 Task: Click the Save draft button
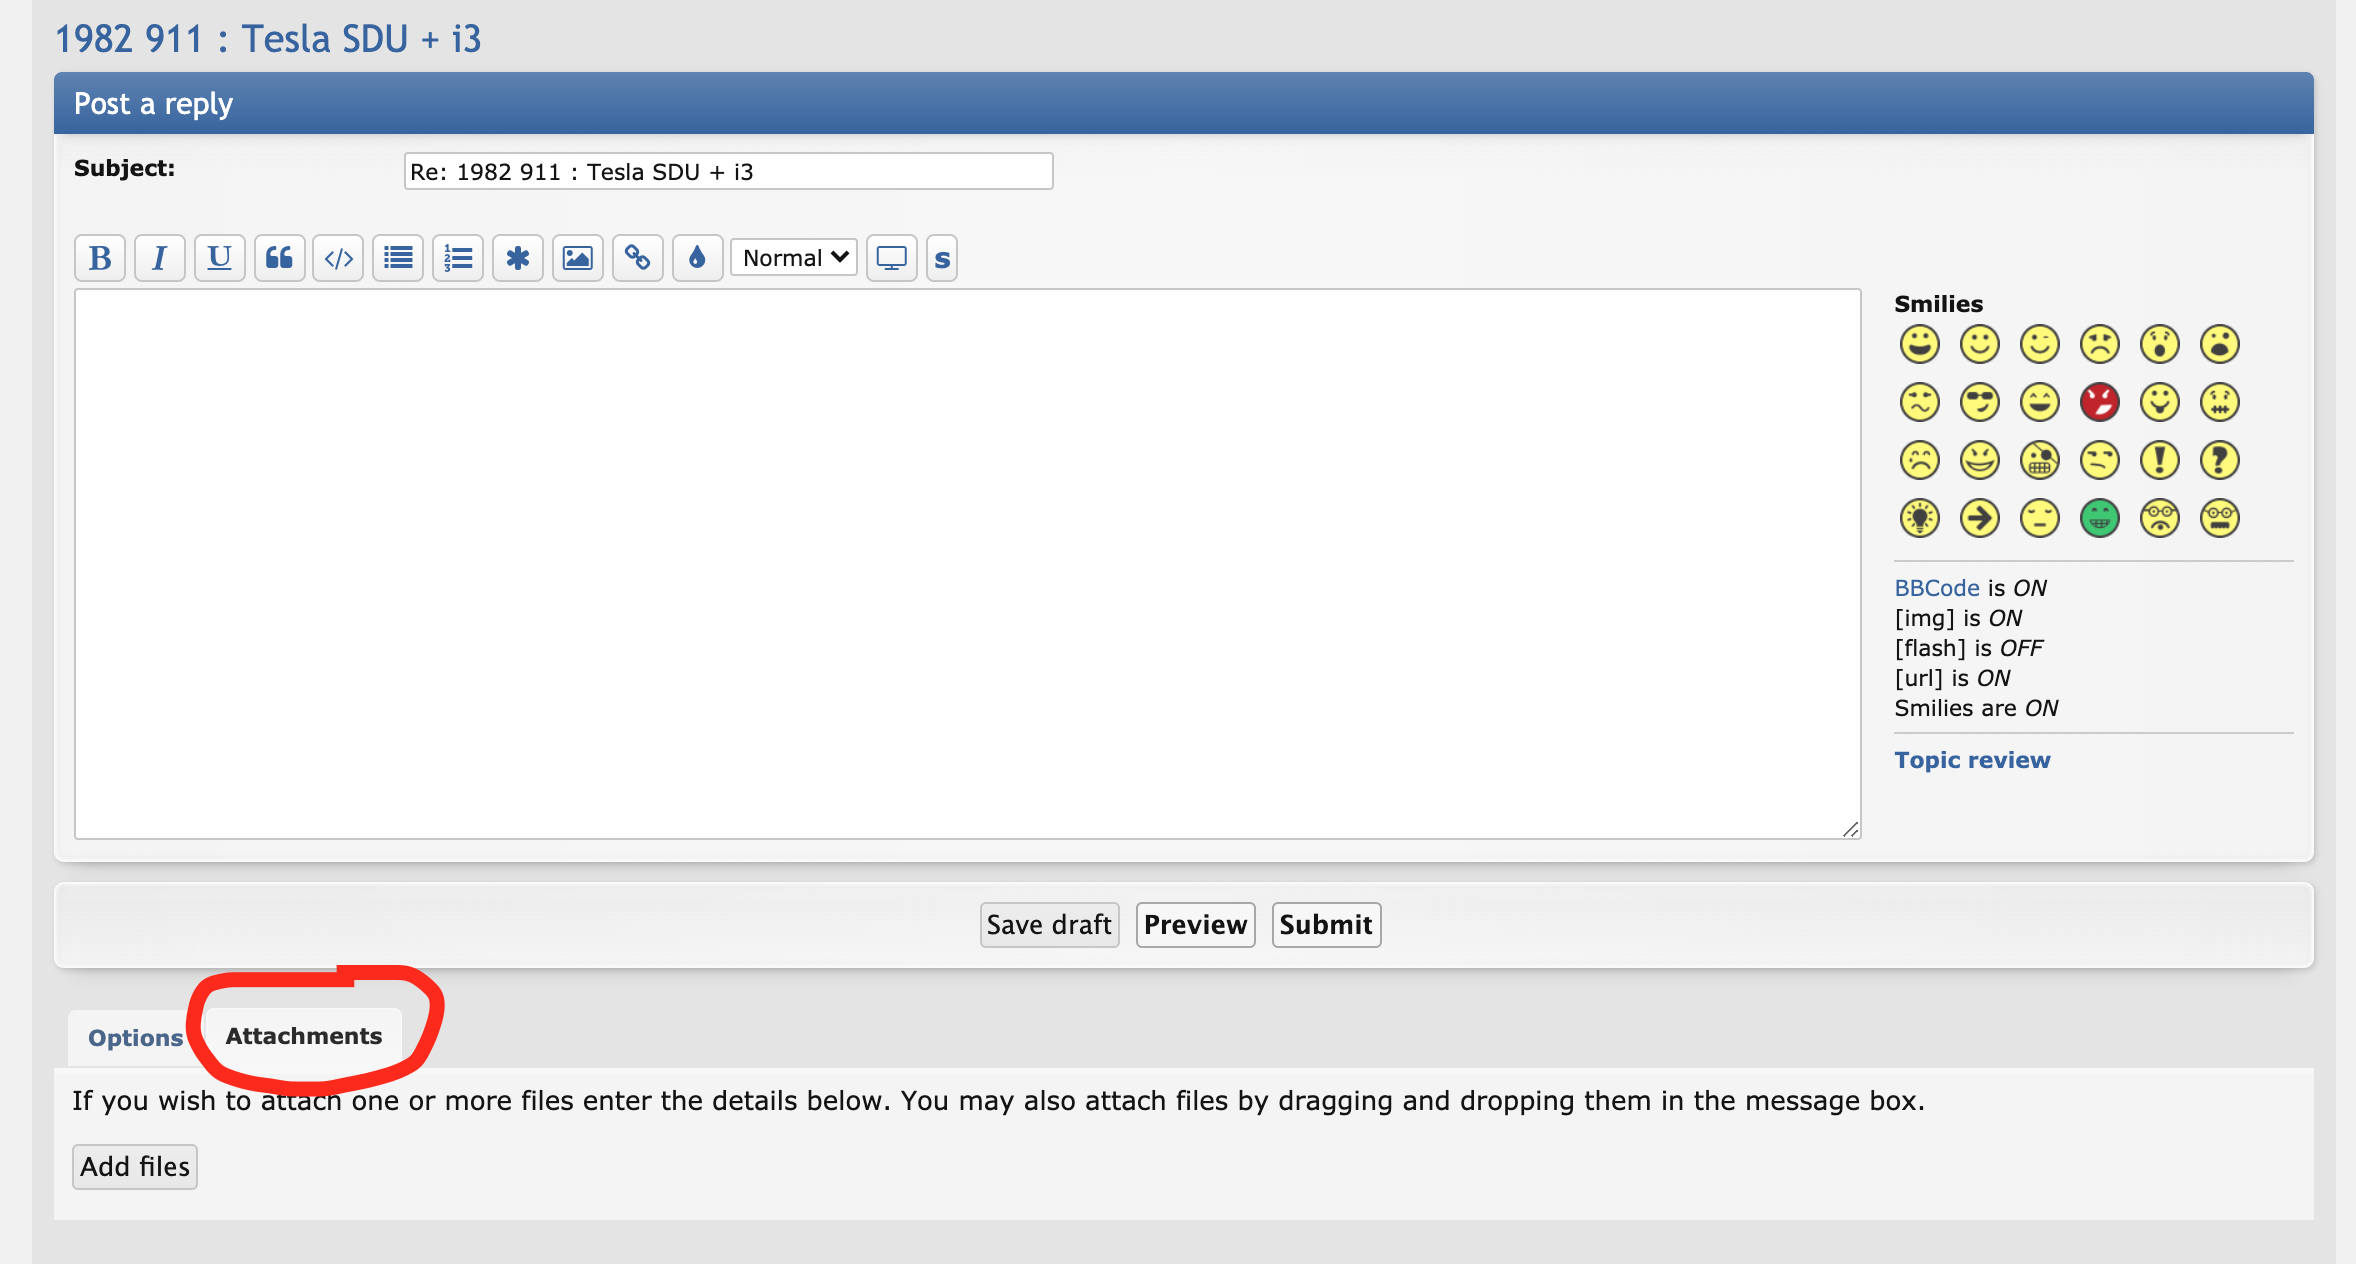pos(1048,924)
